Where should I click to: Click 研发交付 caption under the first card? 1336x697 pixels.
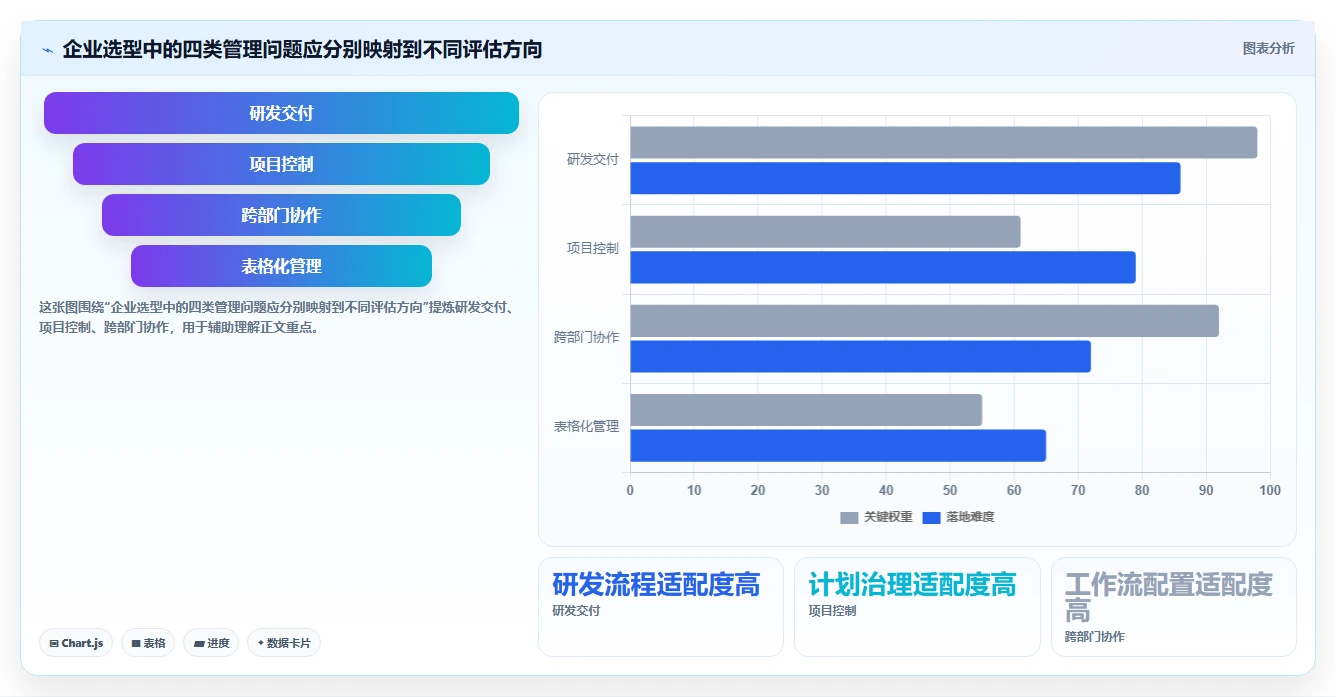pos(576,611)
